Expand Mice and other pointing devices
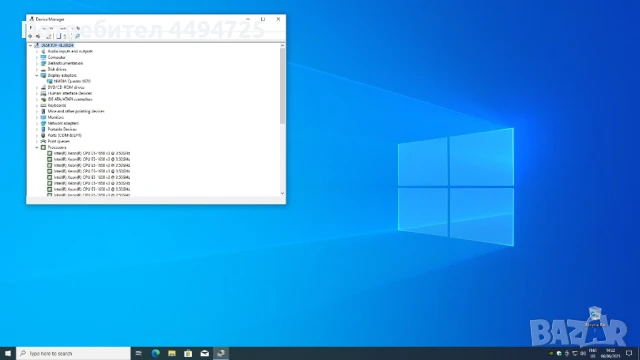Viewport: 640px width, 360px height. point(37,111)
